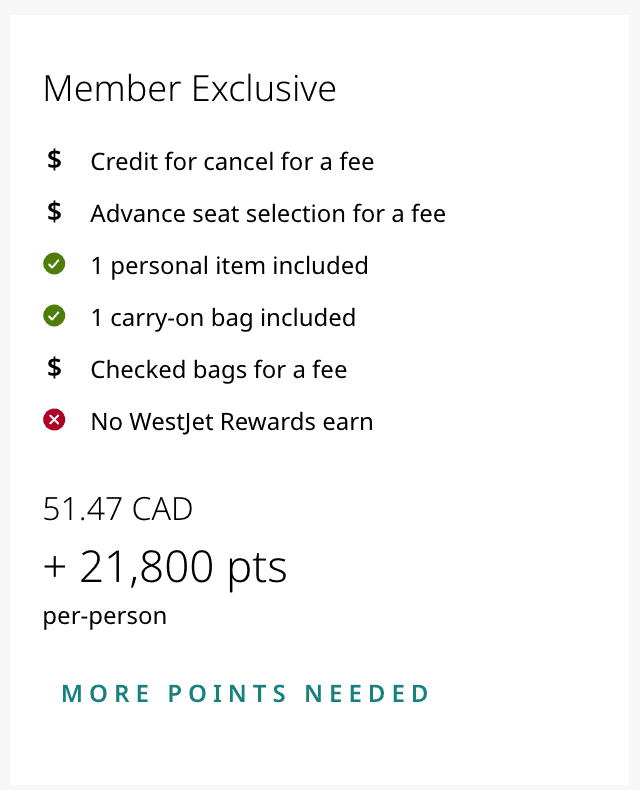Click the 21,800 points amount

point(147,567)
